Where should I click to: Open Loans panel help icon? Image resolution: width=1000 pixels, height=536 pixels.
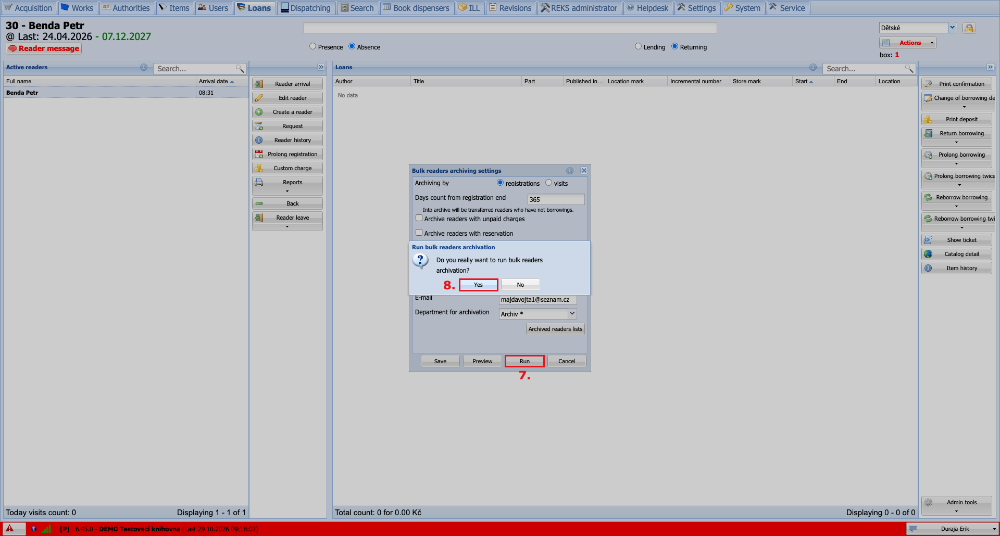[813, 67]
